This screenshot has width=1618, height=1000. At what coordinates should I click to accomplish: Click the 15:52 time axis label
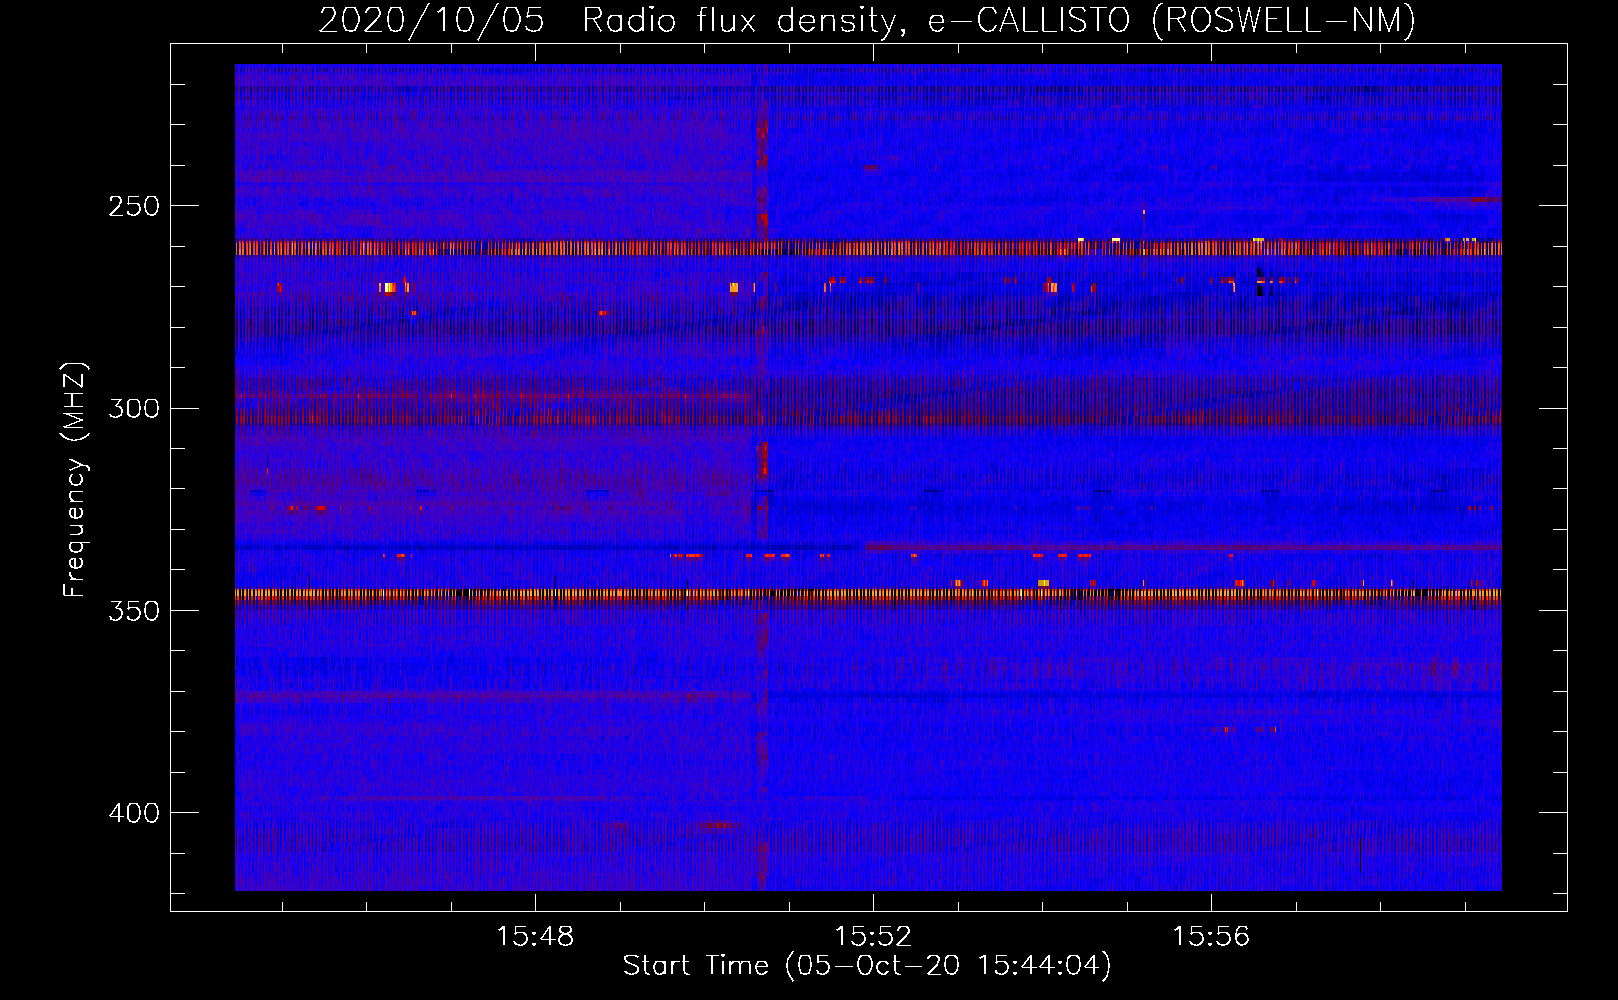click(x=873, y=936)
